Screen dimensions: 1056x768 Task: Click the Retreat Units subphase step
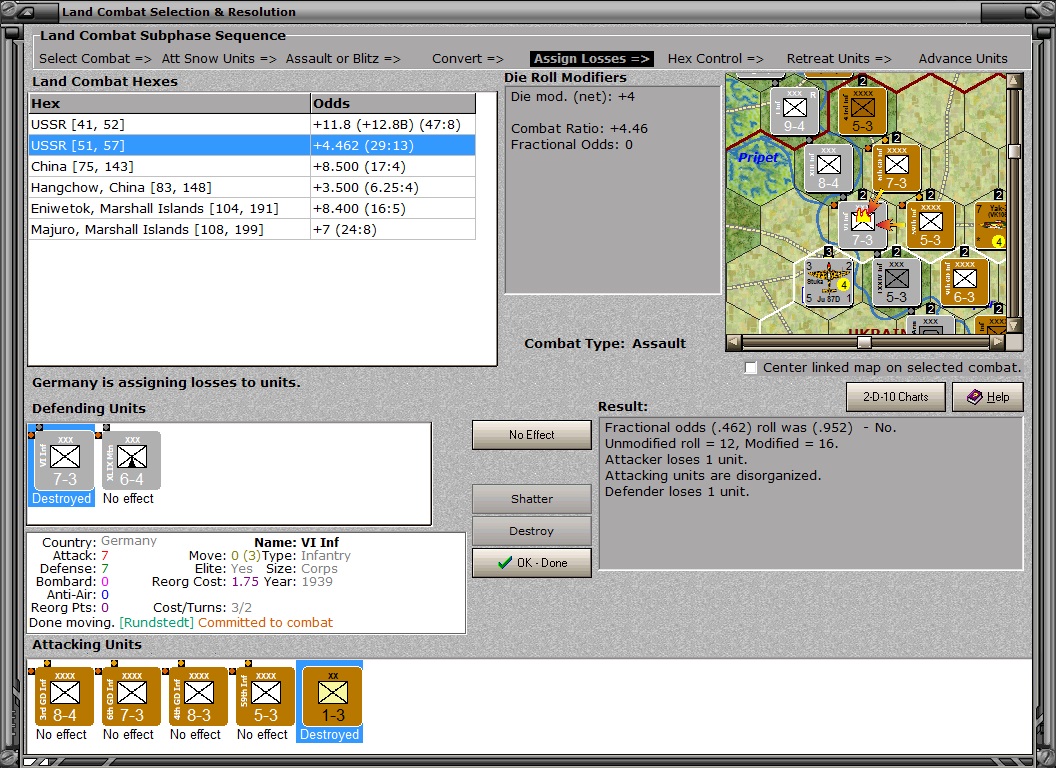(x=839, y=59)
